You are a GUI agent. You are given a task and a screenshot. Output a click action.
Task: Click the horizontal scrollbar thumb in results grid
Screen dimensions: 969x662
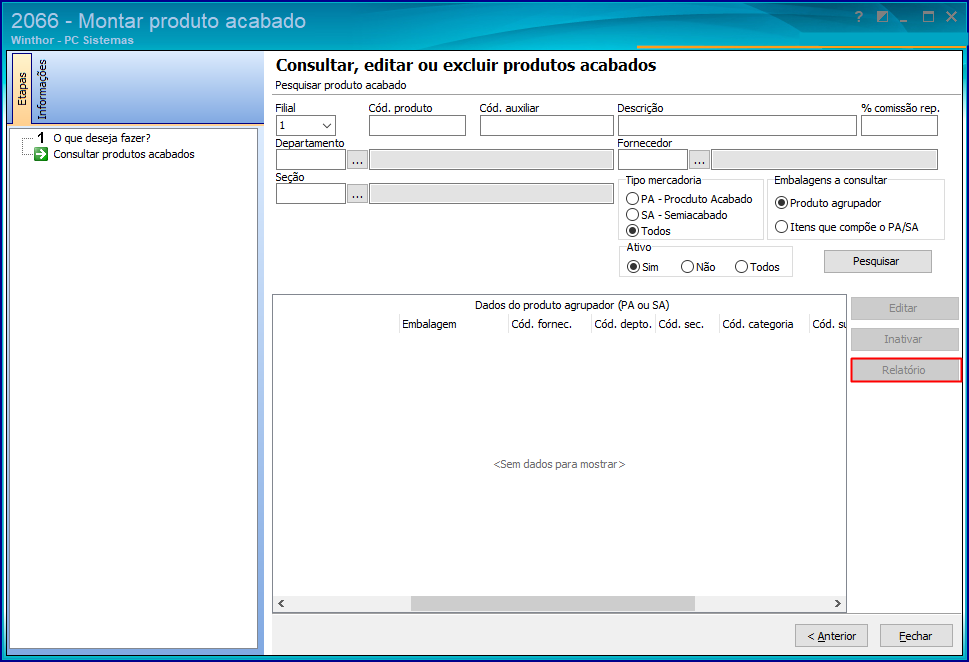click(552, 603)
